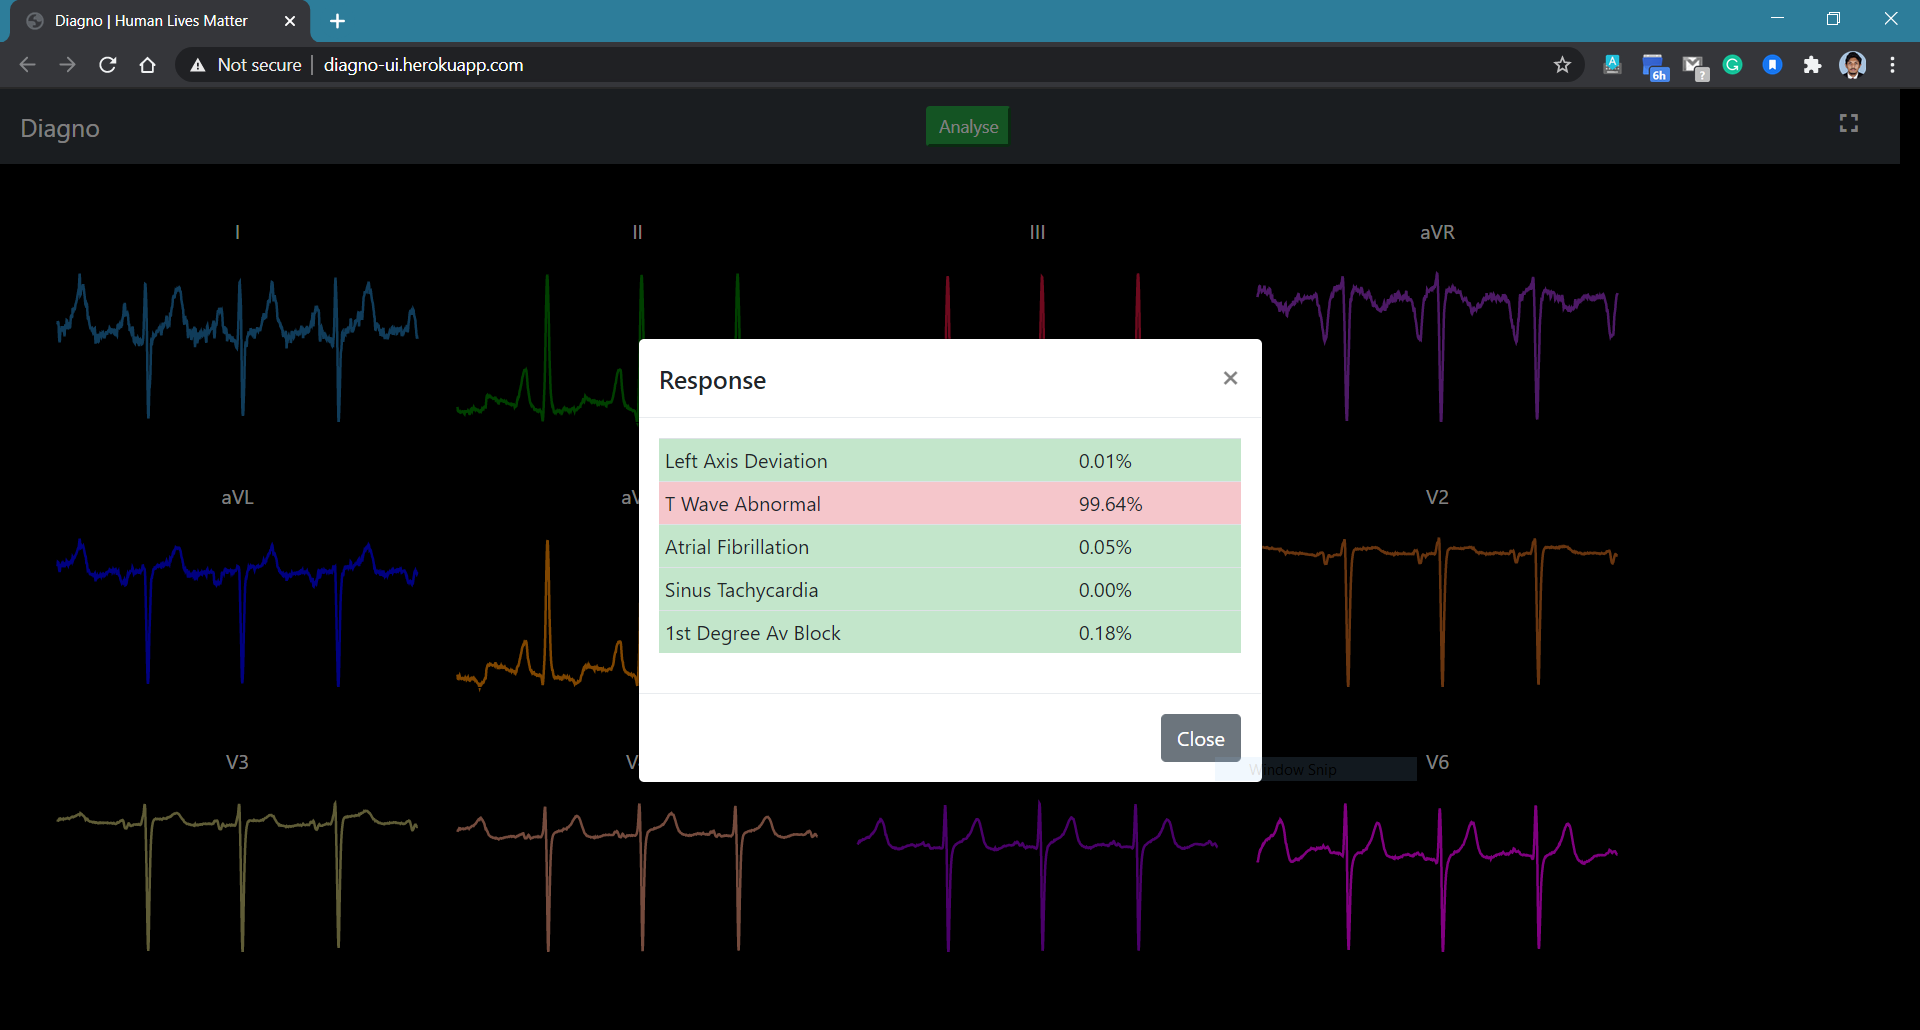Open the Chrome profile avatar

click(1853, 65)
